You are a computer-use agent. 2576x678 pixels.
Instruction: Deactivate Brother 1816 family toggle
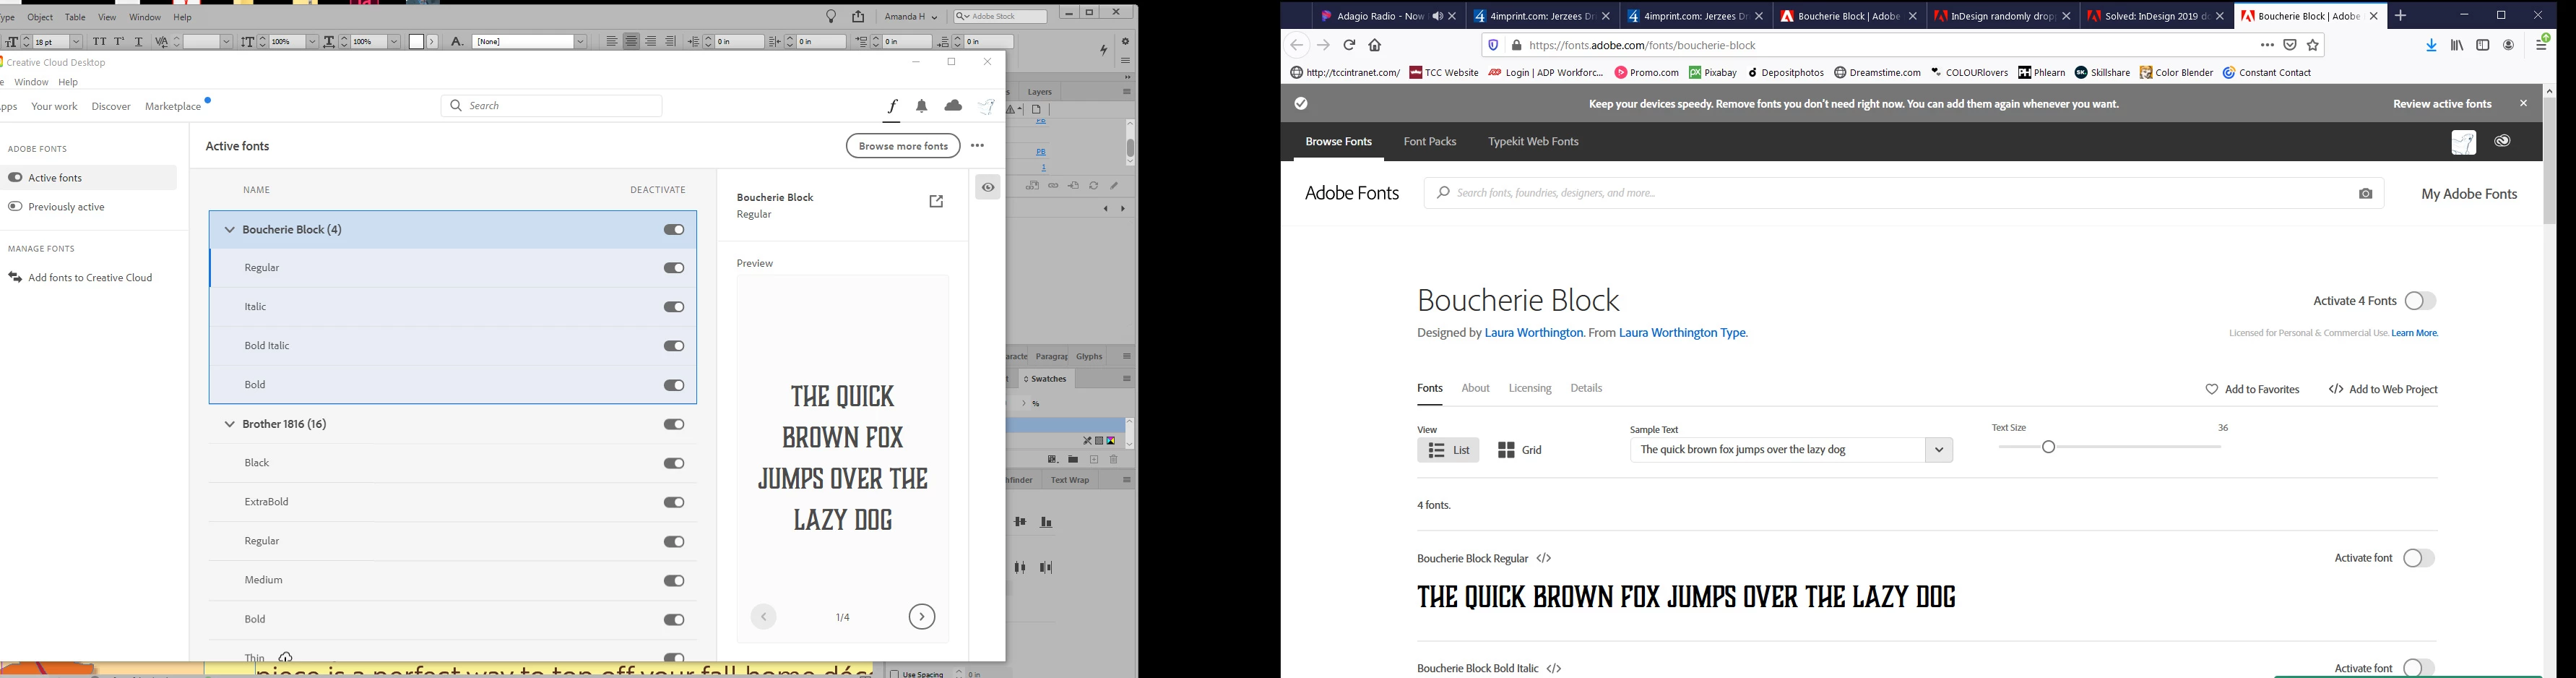pos(674,425)
